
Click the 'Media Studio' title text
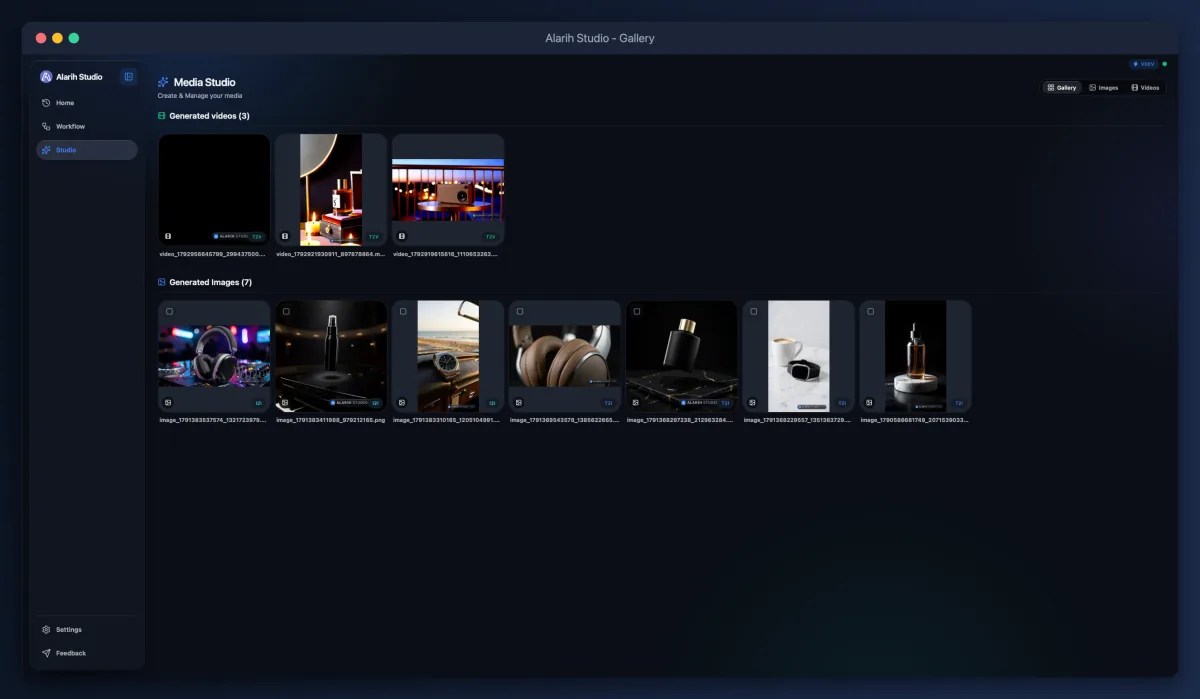click(205, 82)
